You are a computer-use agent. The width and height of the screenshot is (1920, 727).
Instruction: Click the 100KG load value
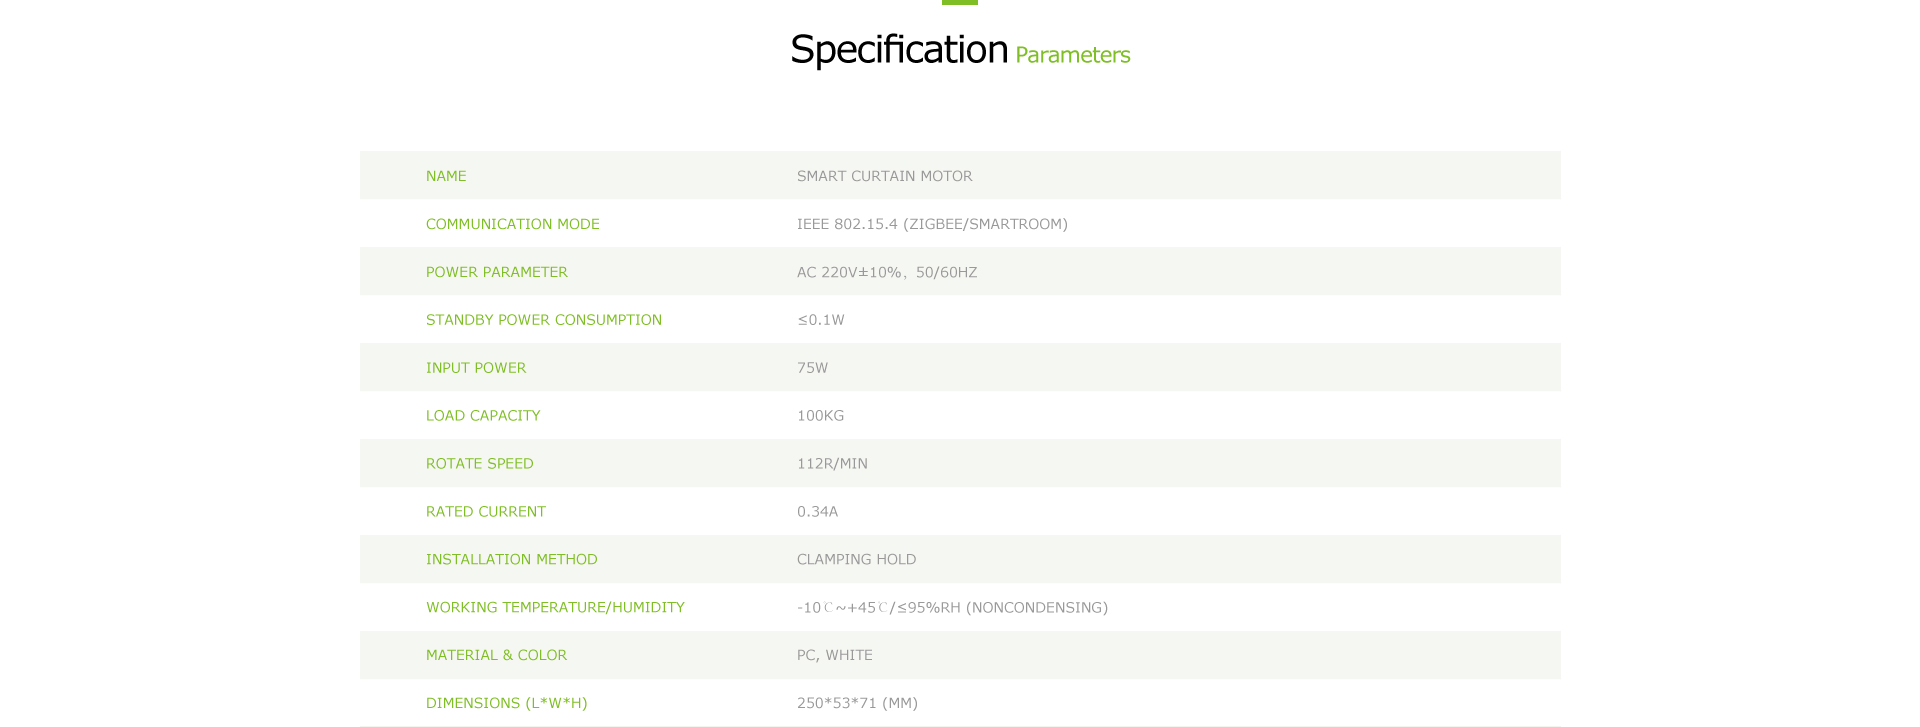(x=821, y=416)
